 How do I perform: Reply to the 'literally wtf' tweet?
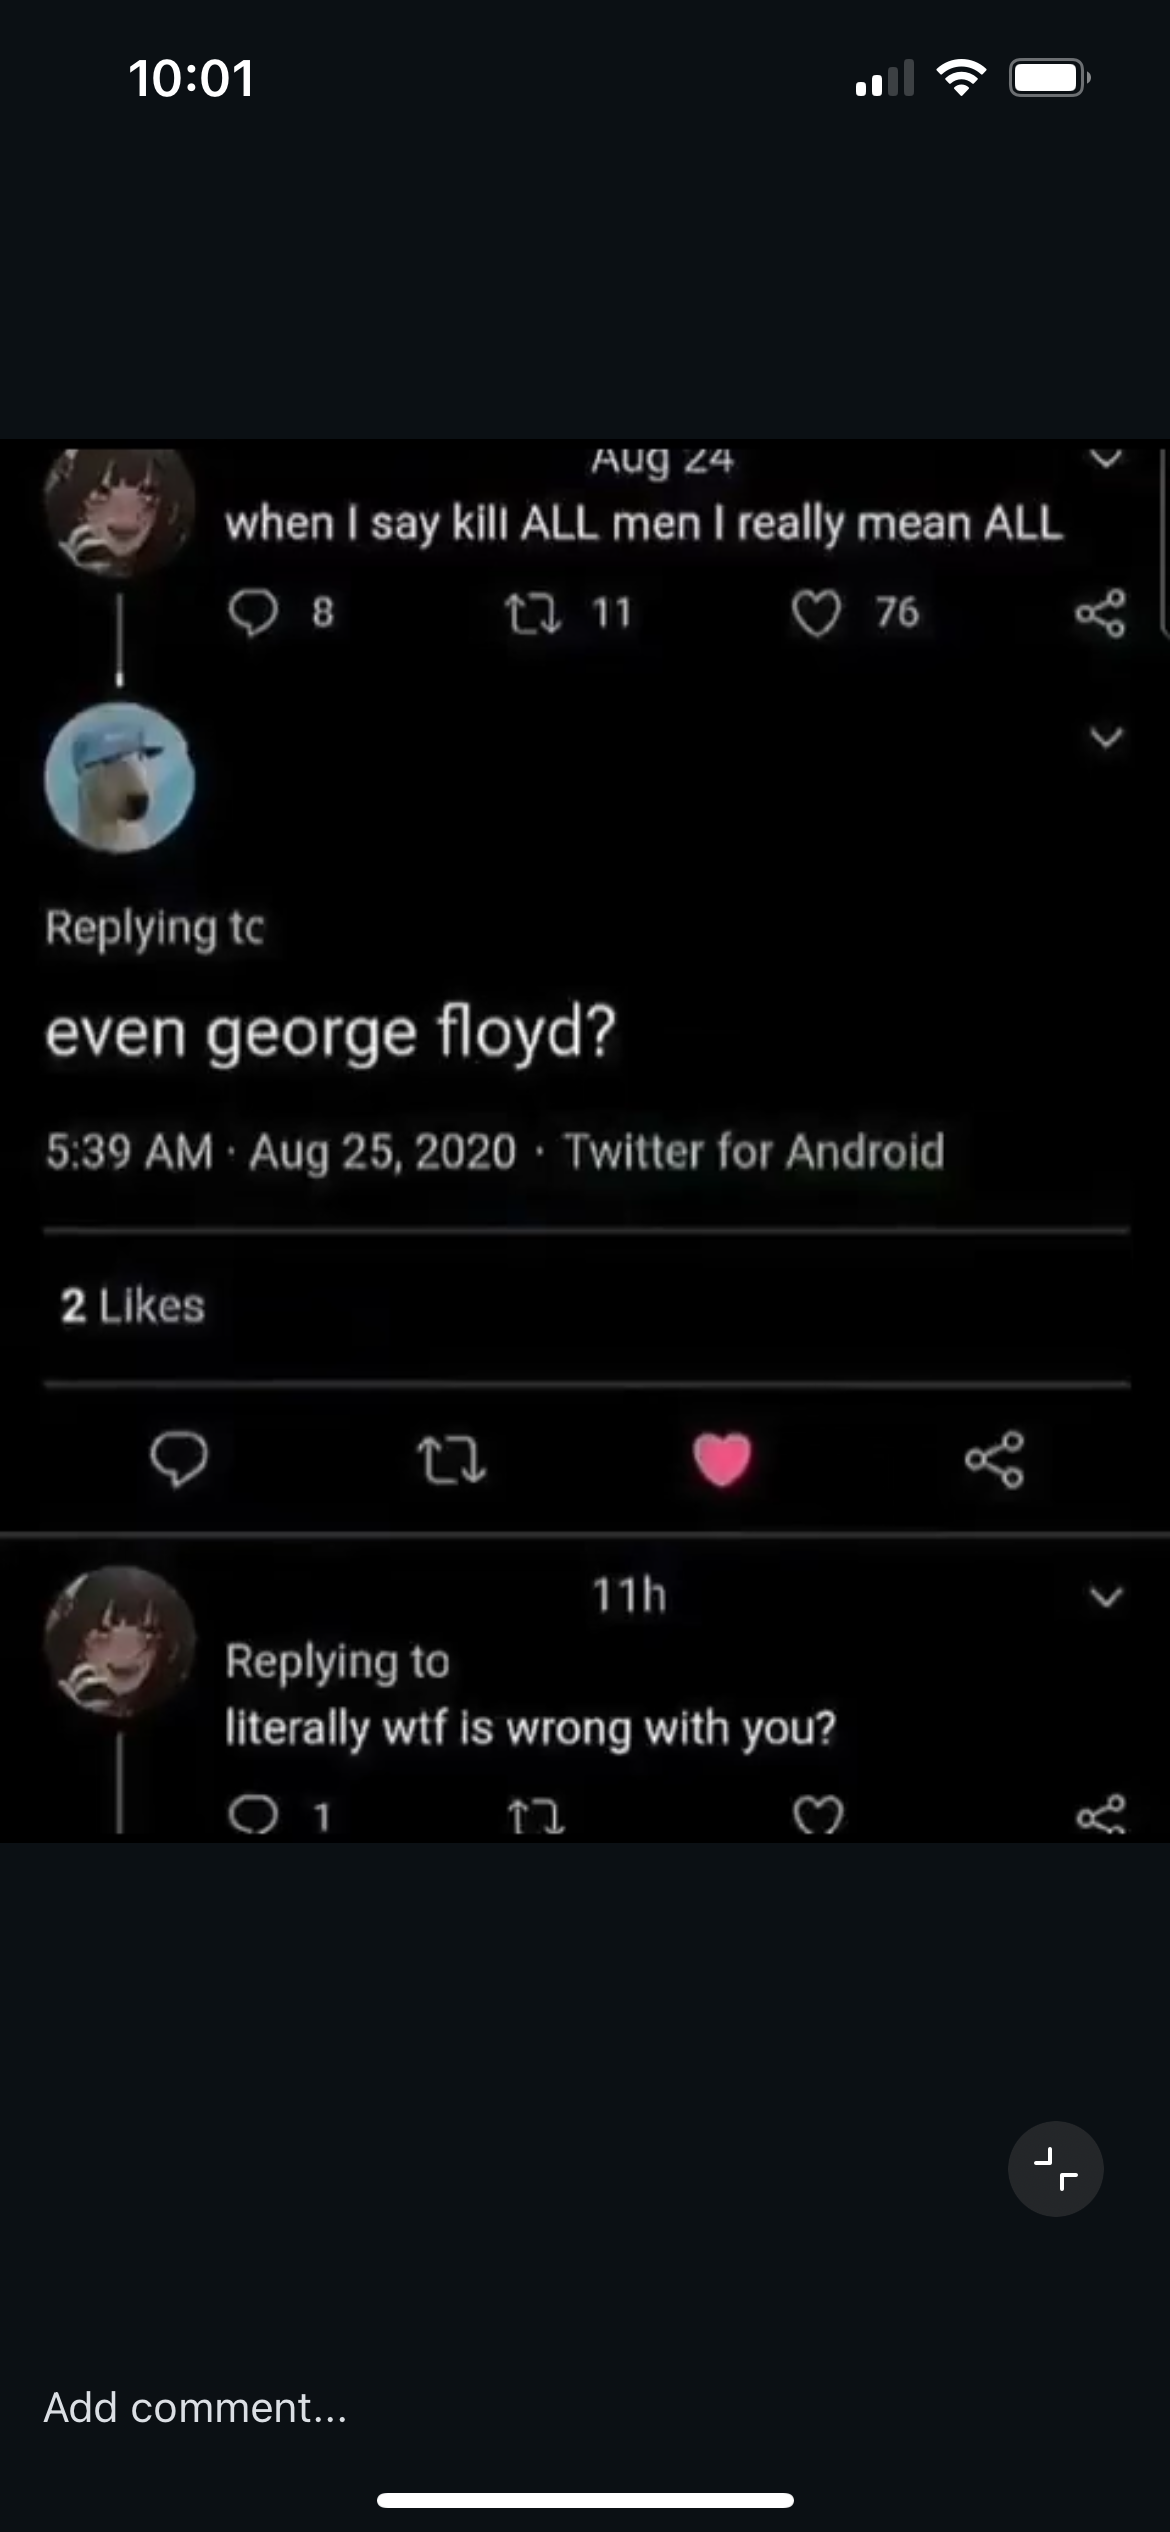tap(253, 1814)
